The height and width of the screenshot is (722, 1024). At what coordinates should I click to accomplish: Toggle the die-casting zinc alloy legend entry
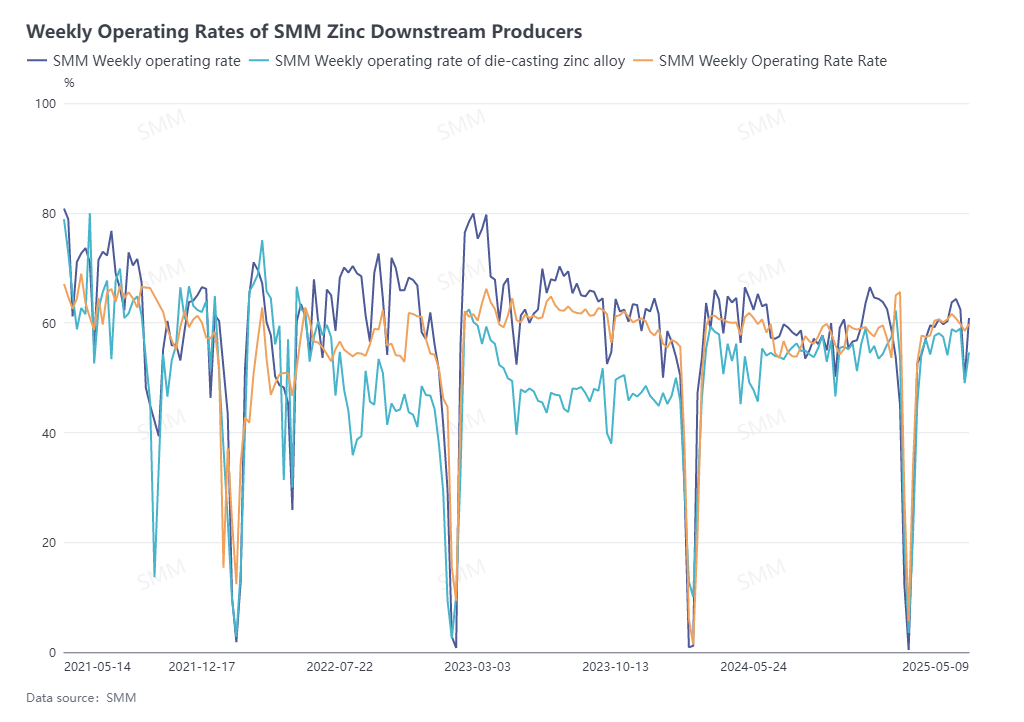click(x=438, y=61)
